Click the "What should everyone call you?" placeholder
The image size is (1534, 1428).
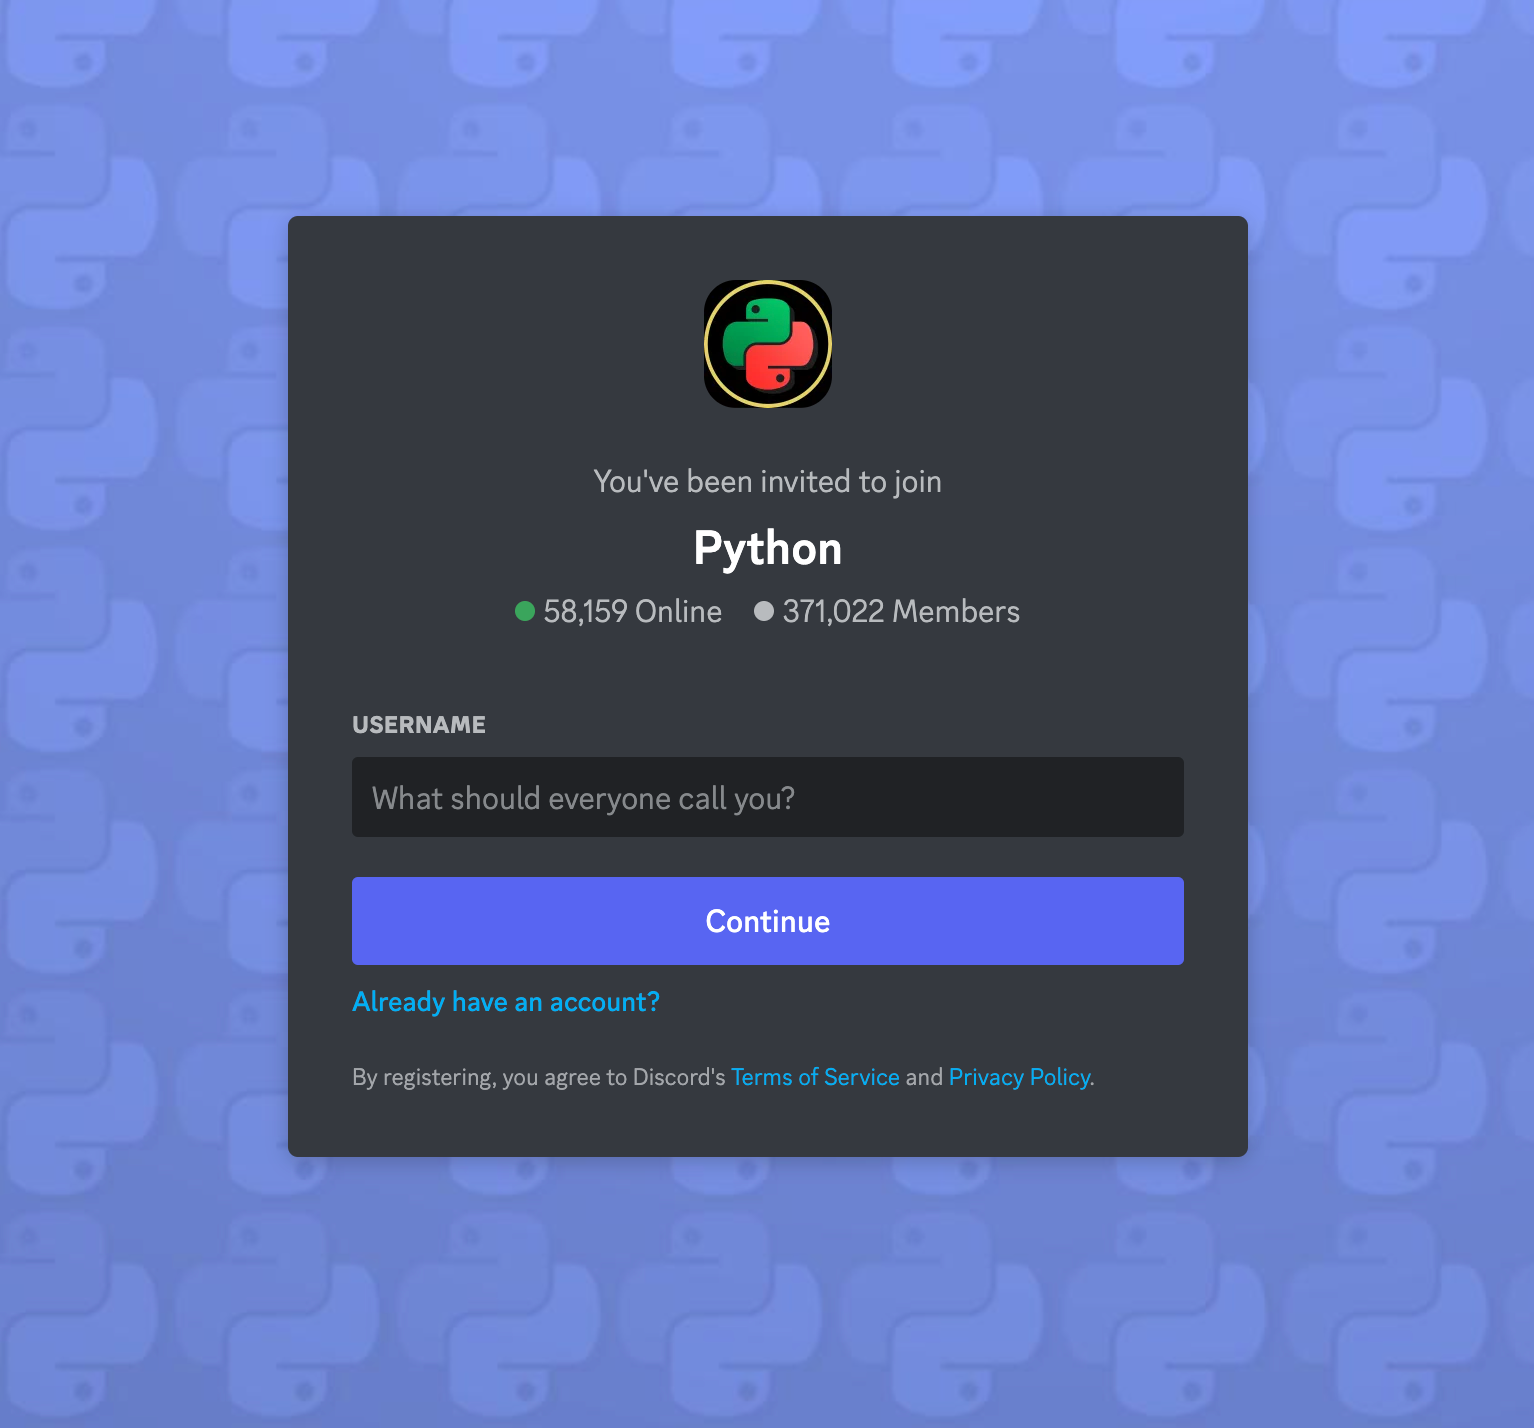coord(584,798)
